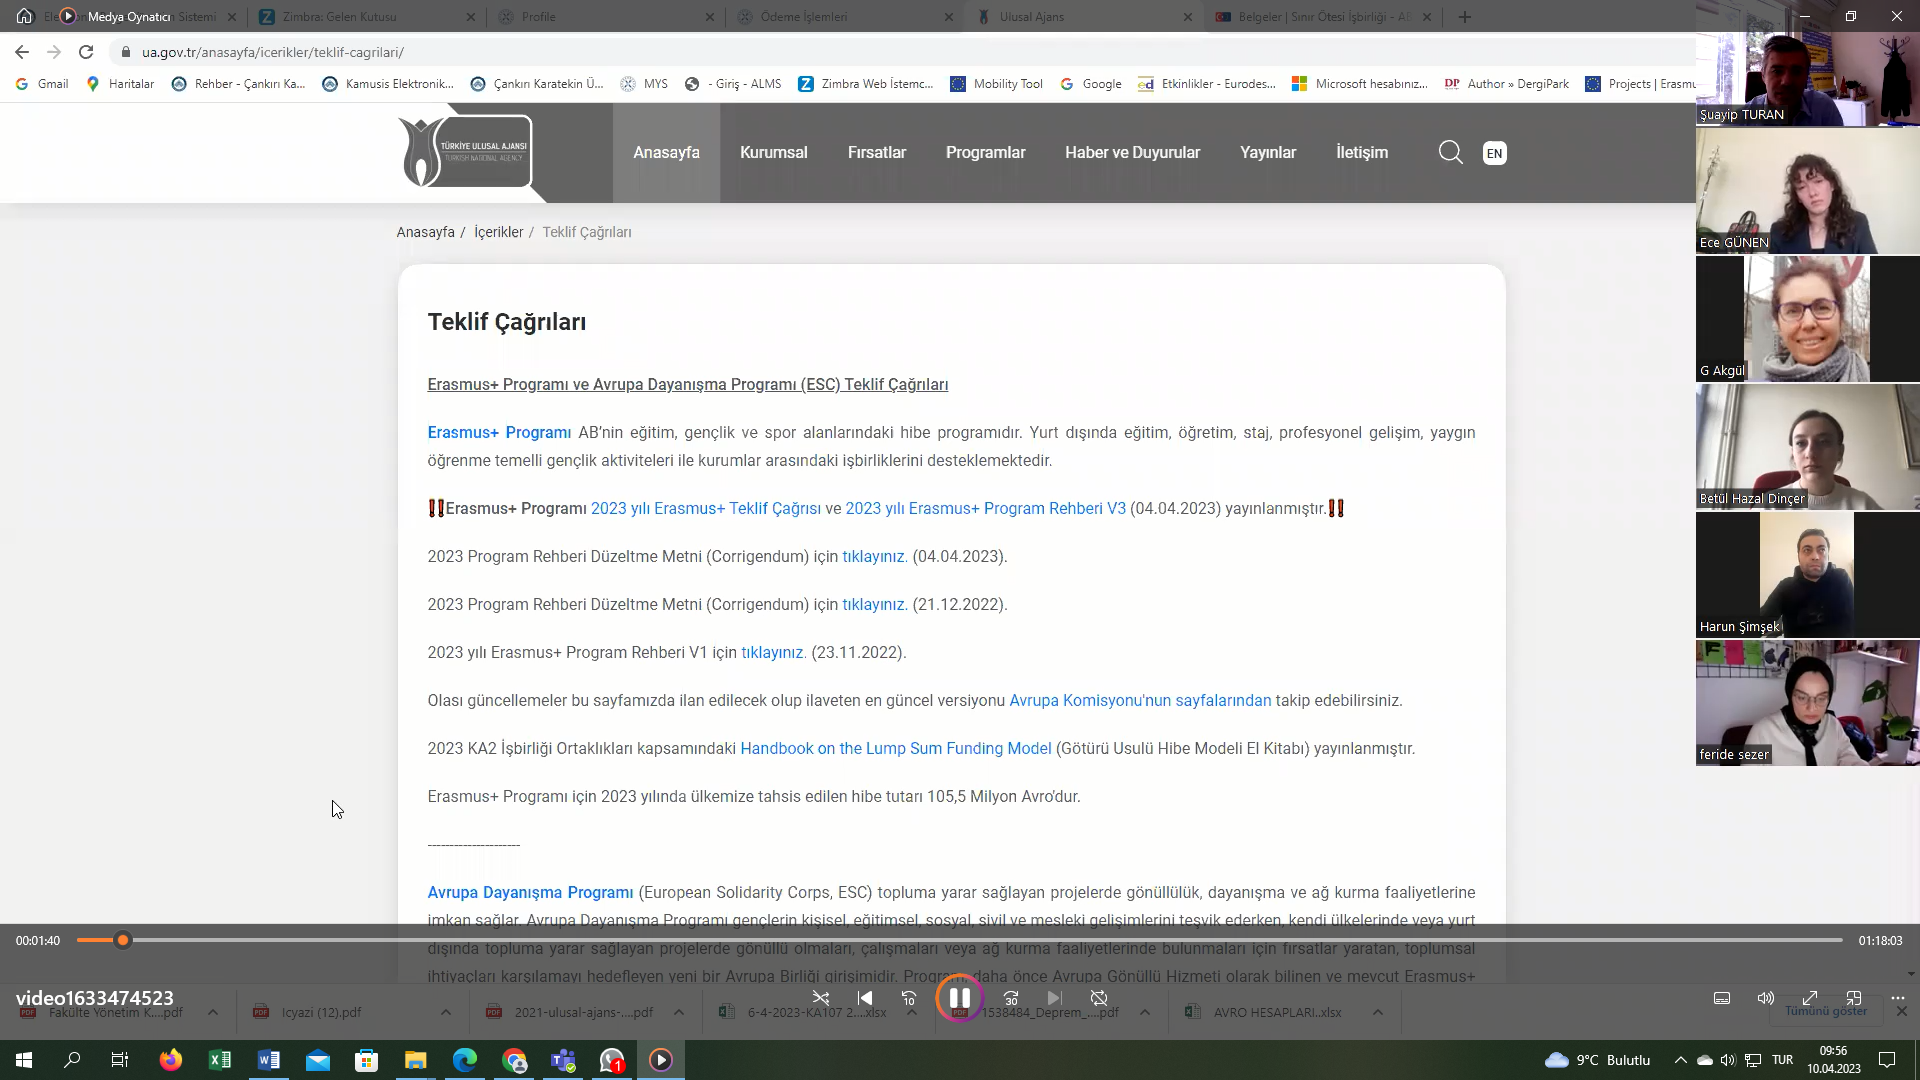Switch site language to EN
The height and width of the screenshot is (1080, 1920).
coord(1494,153)
